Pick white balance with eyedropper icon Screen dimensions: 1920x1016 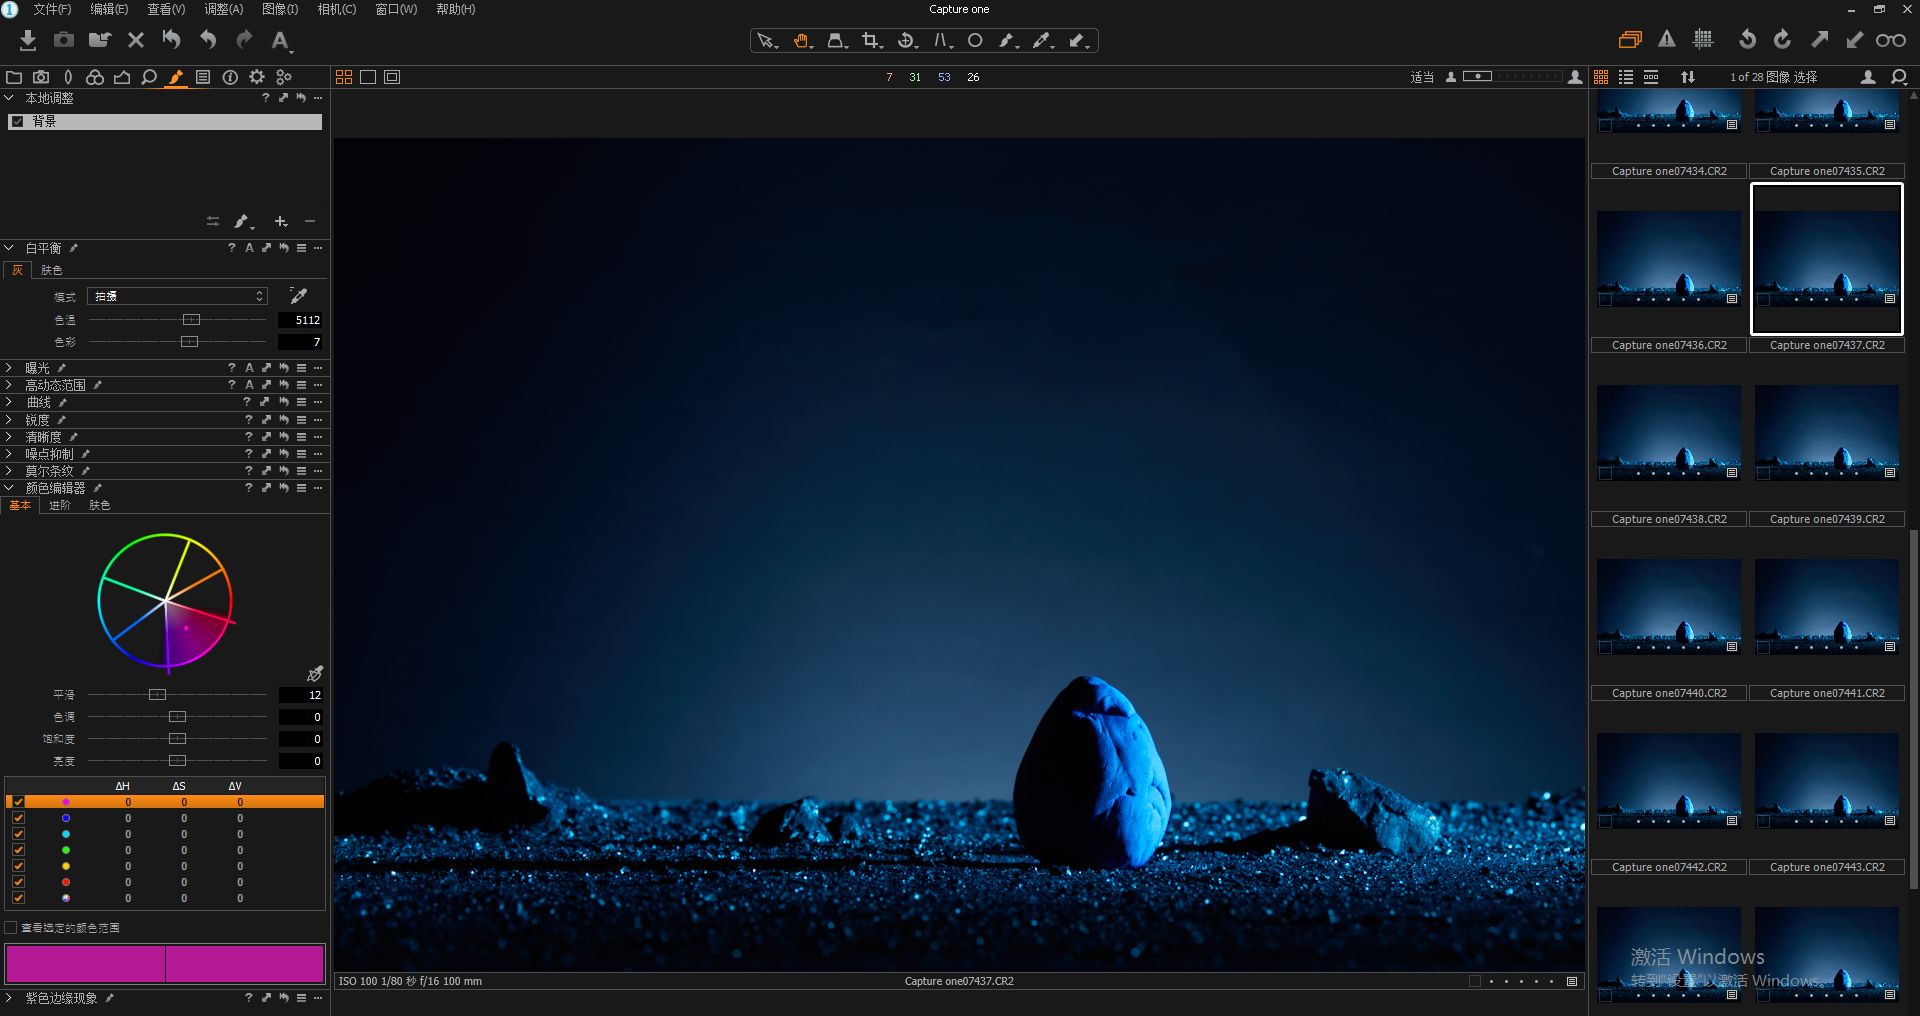[x=298, y=295]
